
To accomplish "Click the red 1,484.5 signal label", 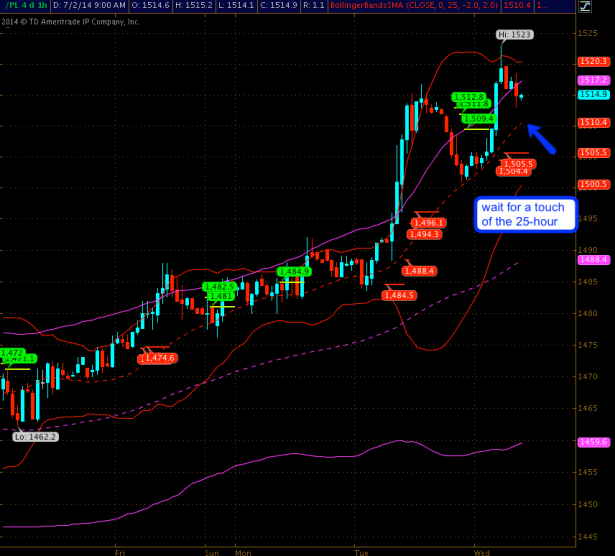I will 398,295.
